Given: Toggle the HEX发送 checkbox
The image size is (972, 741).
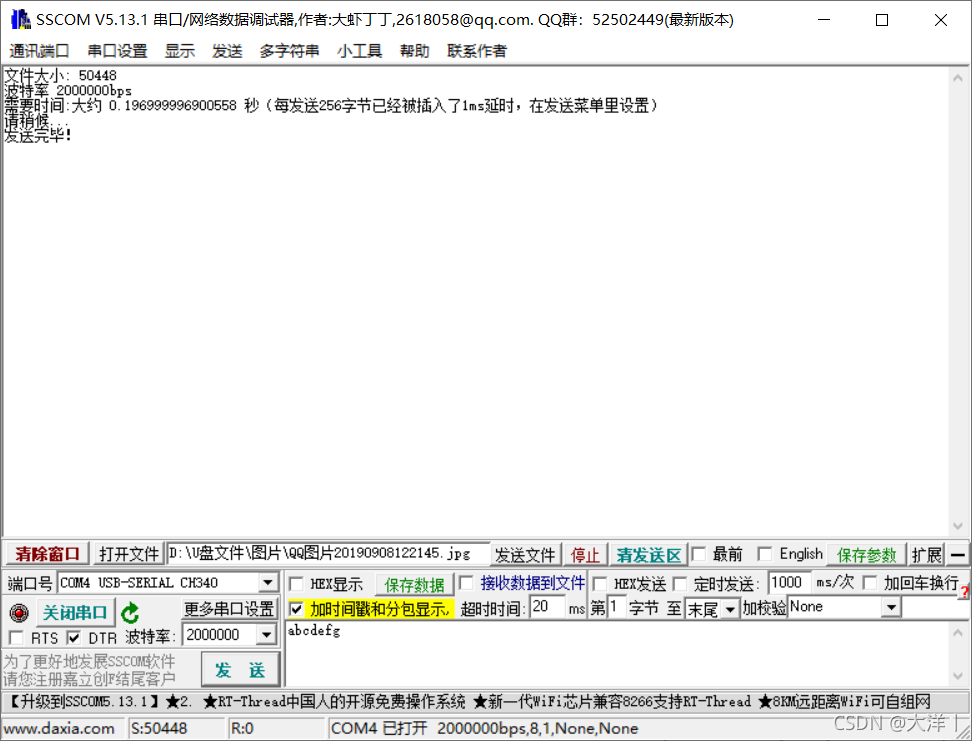Looking at the screenshot, I should [x=599, y=583].
